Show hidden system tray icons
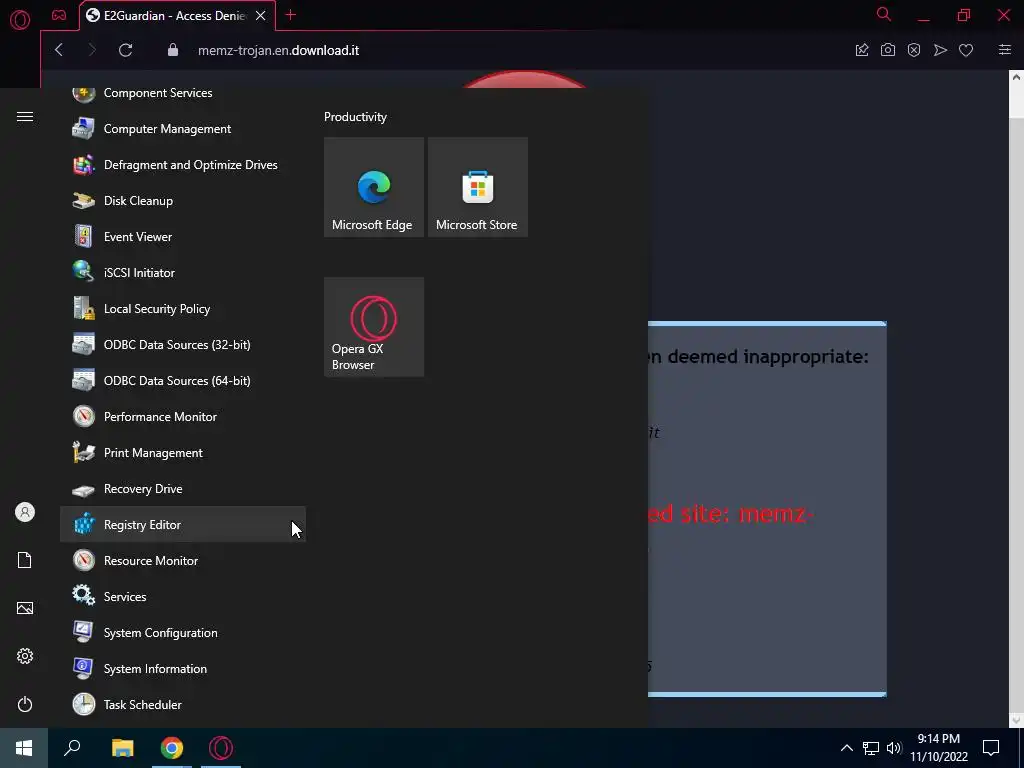Viewport: 1024px width, 768px height. (846, 748)
